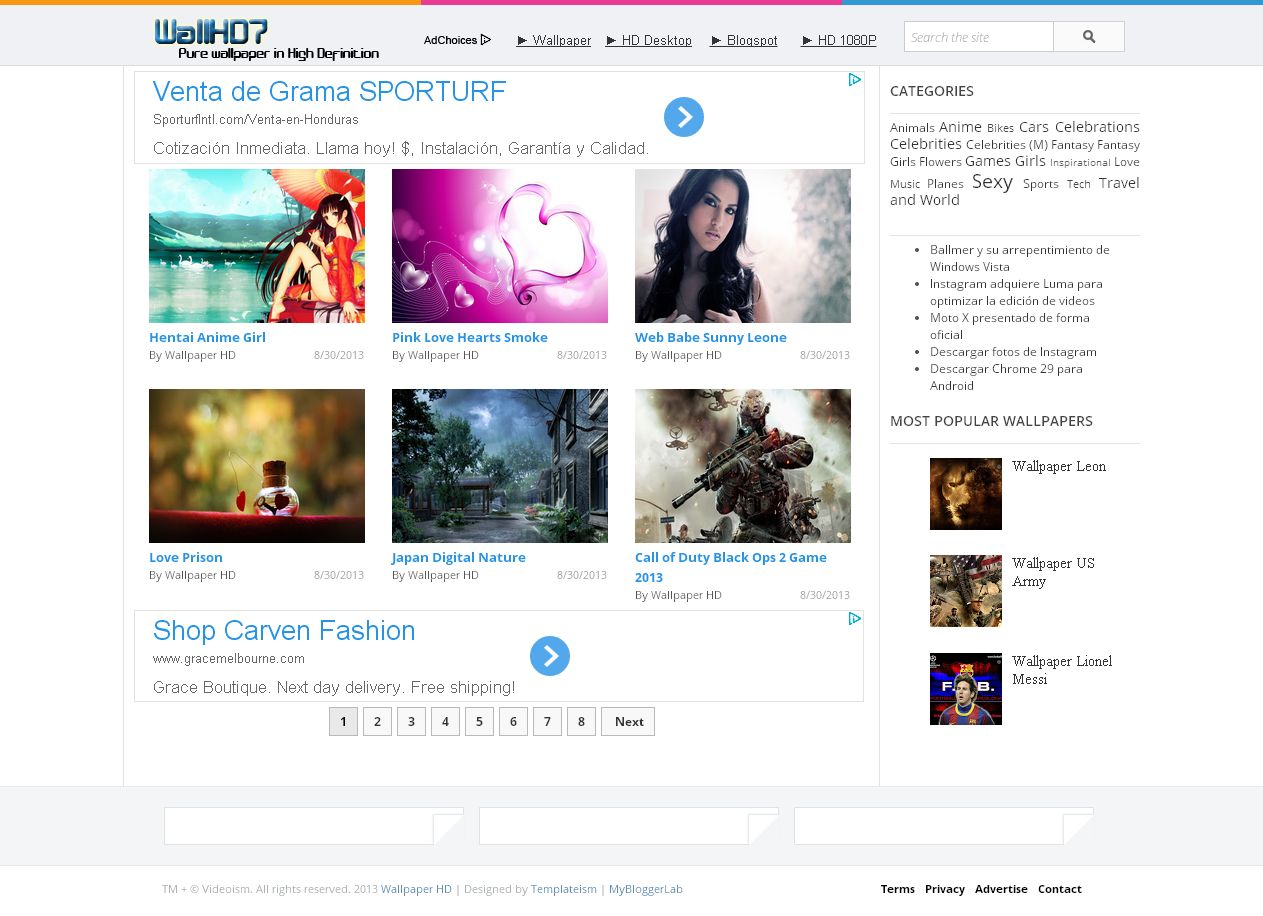The height and width of the screenshot is (916, 1263).
Task: Go to page 4 of the pagination
Action: point(445,722)
